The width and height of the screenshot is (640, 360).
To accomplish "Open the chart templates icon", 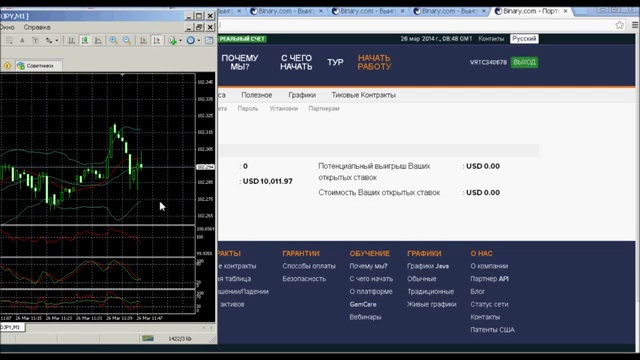I will [209, 40].
